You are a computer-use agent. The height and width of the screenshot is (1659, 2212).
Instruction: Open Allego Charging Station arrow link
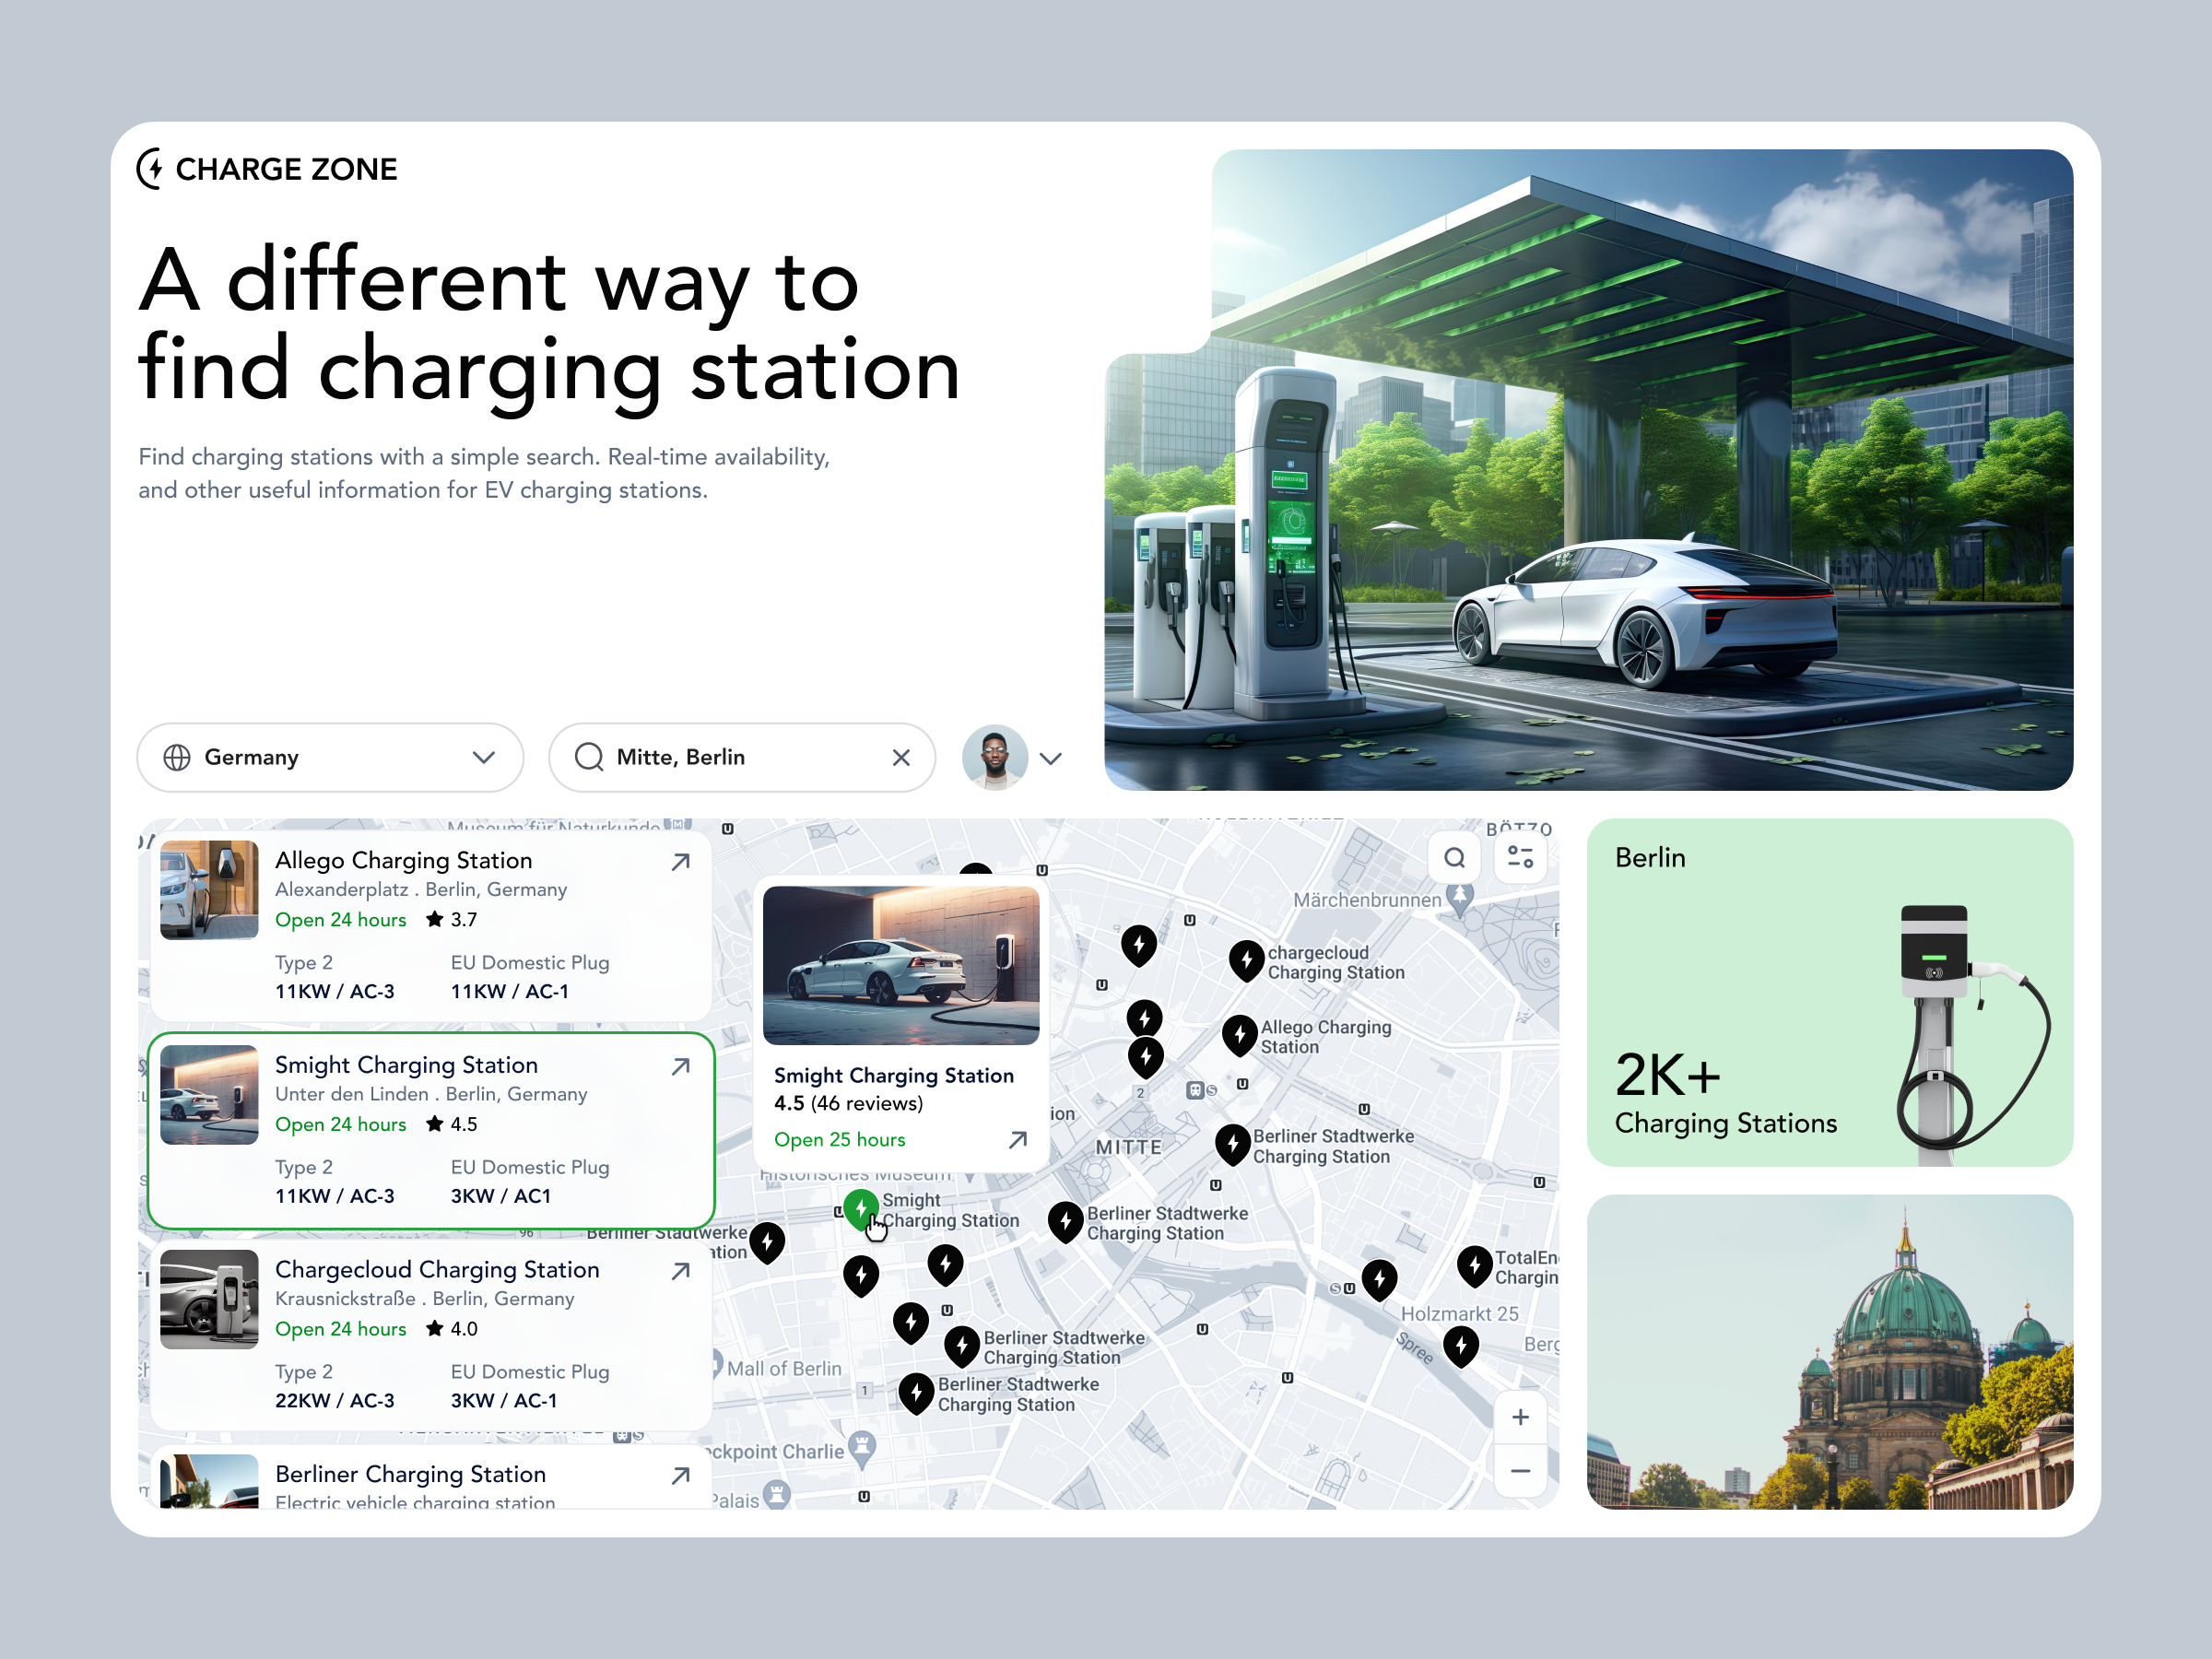(x=681, y=861)
